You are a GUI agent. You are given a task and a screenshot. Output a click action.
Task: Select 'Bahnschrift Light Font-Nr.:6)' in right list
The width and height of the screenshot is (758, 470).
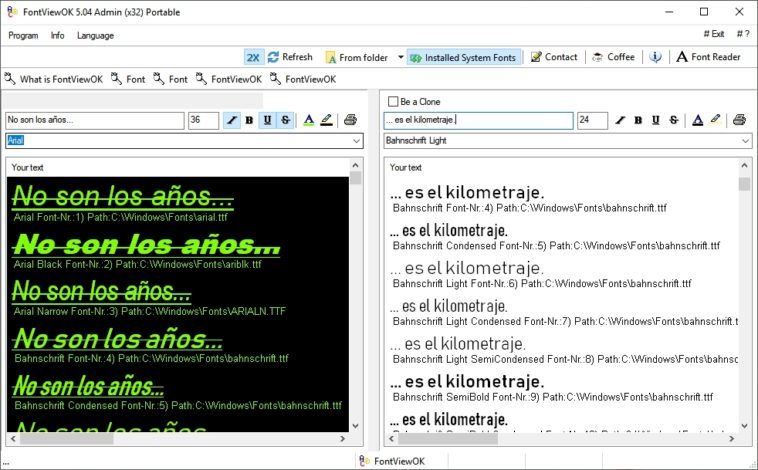[542, 284]
